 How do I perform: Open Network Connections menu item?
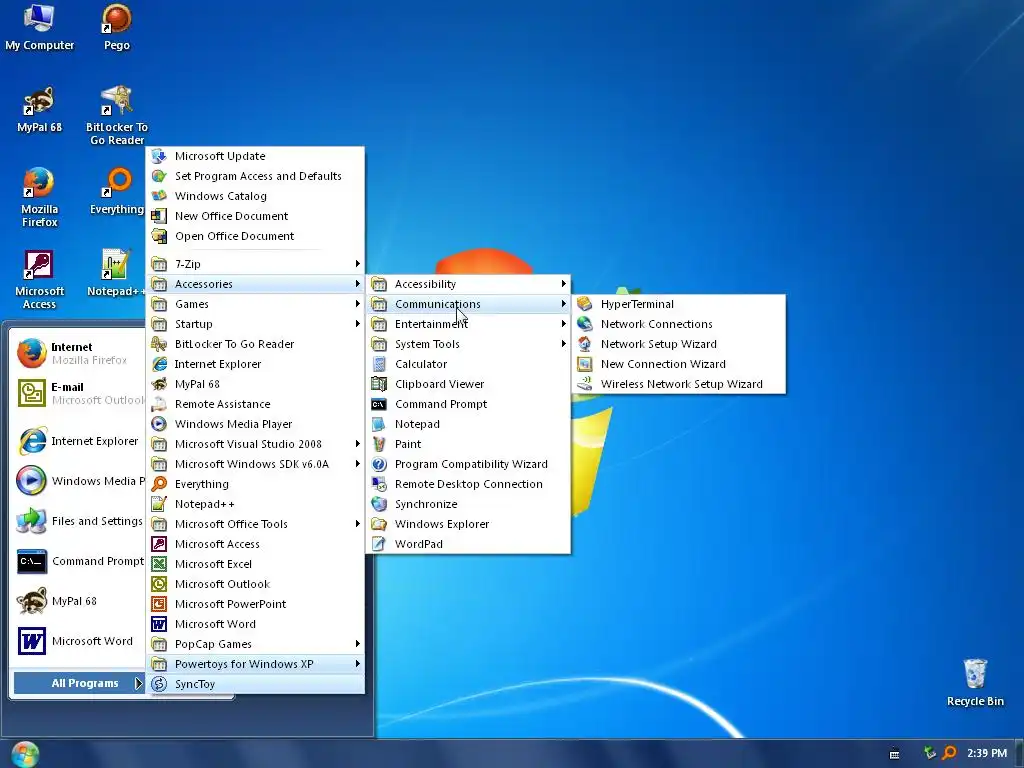click(x=679, y=324)
